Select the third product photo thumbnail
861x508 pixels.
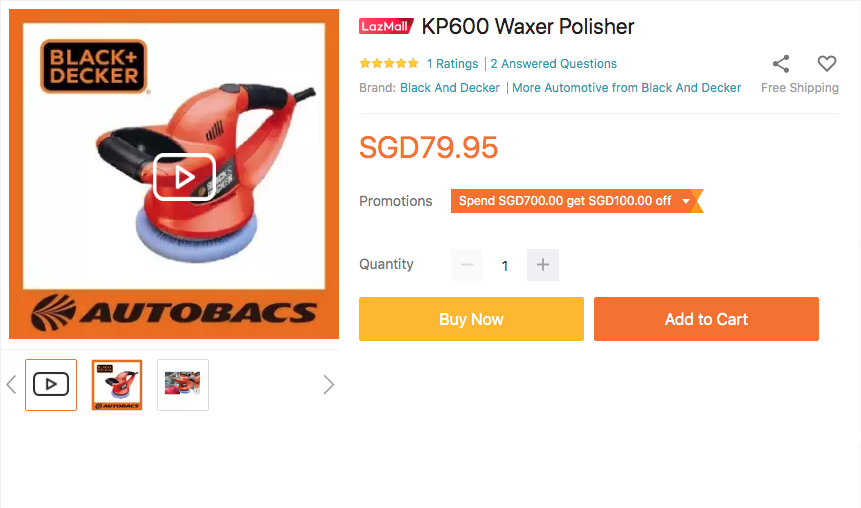pyautogui.click(x=183, y=385)
